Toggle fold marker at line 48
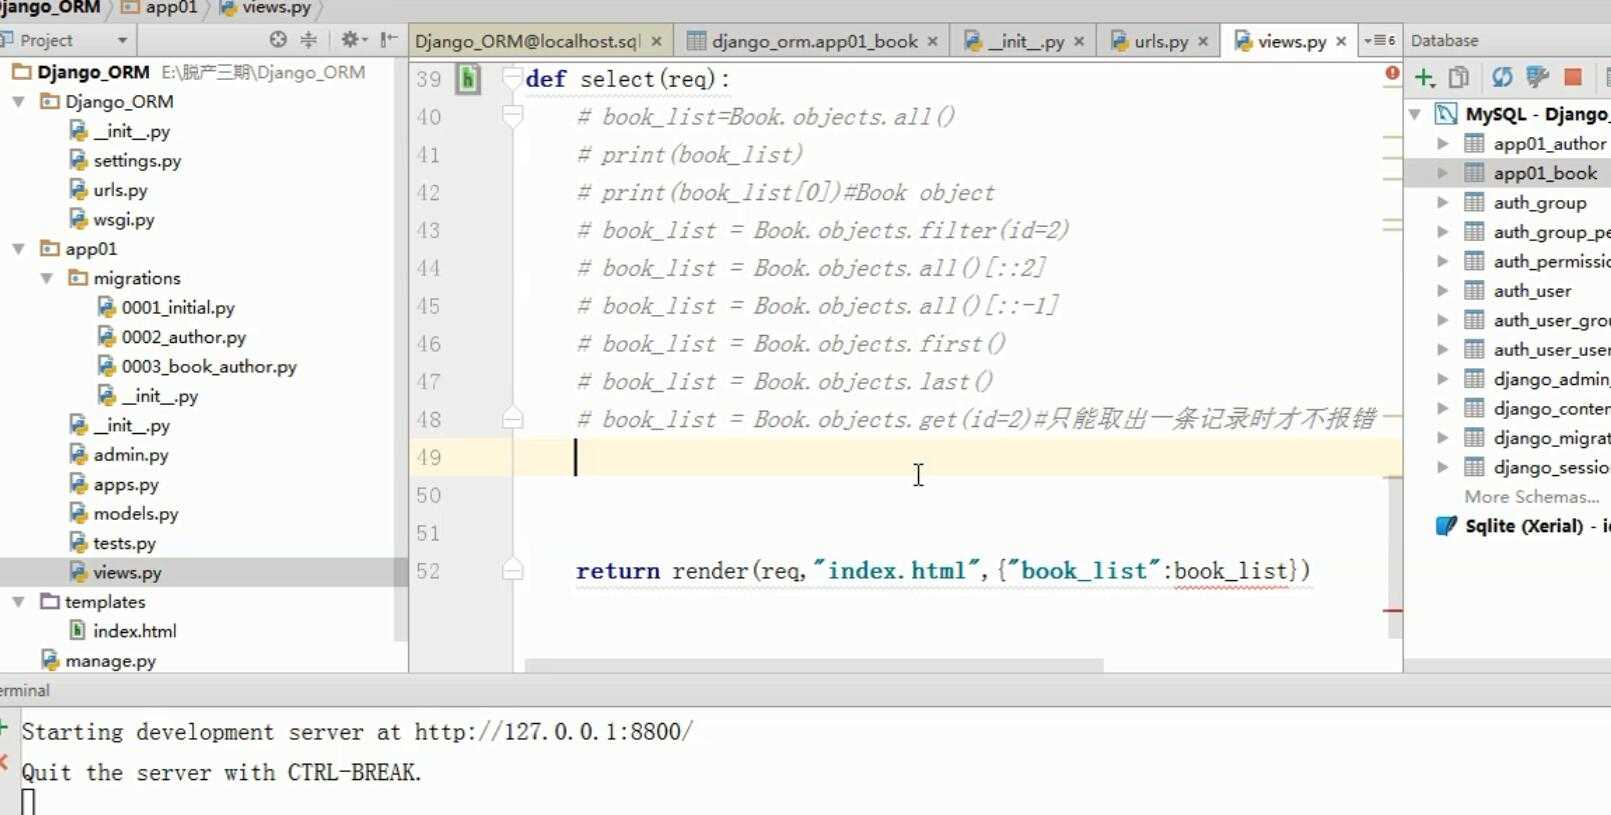The width and height of the screenshot is (1611, 815). pos(512,419)
